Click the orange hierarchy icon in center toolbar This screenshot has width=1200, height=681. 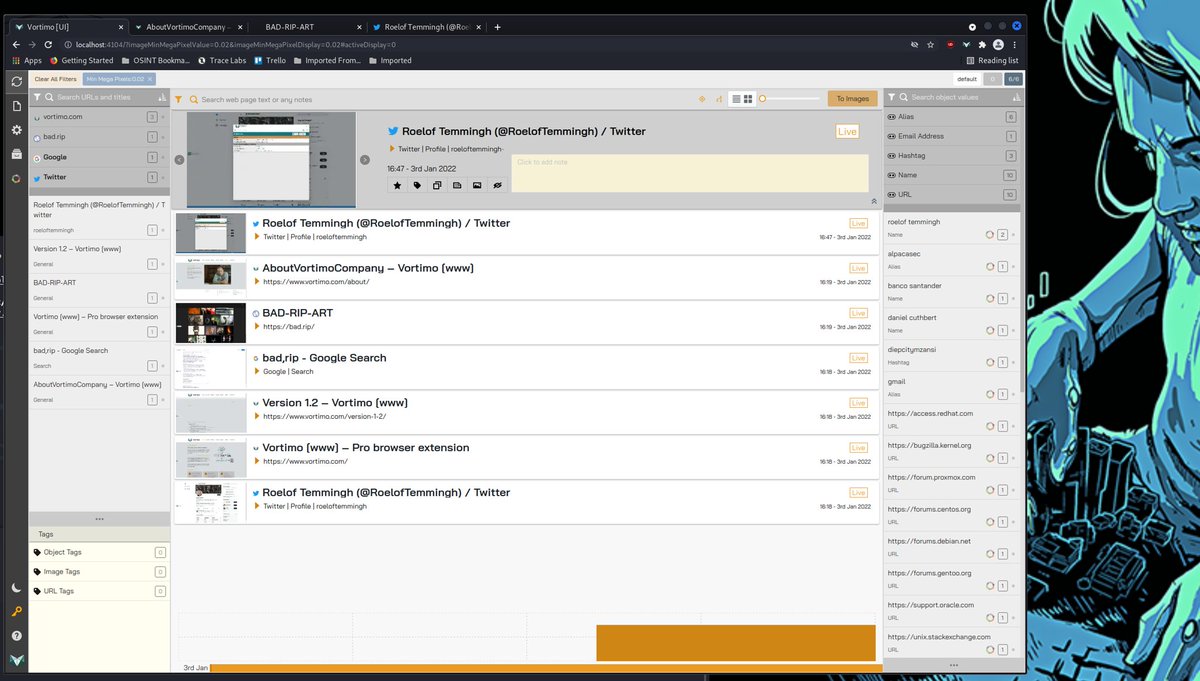click(x=718, y=99)
